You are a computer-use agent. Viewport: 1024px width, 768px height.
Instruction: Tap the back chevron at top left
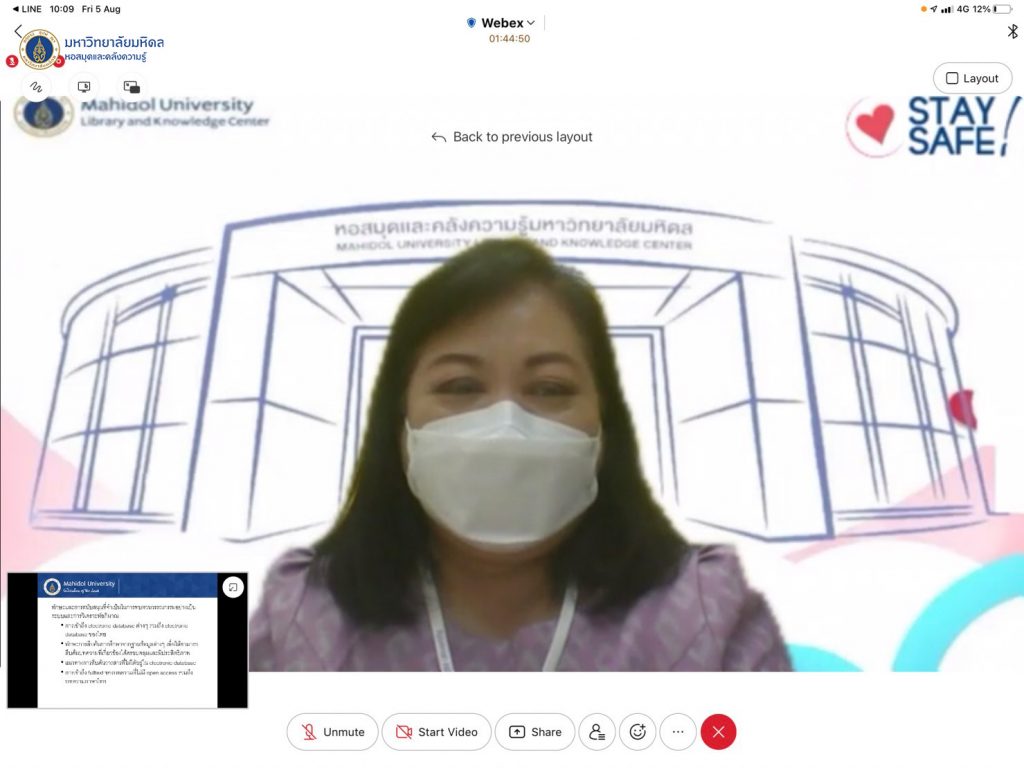pos(17,32)
